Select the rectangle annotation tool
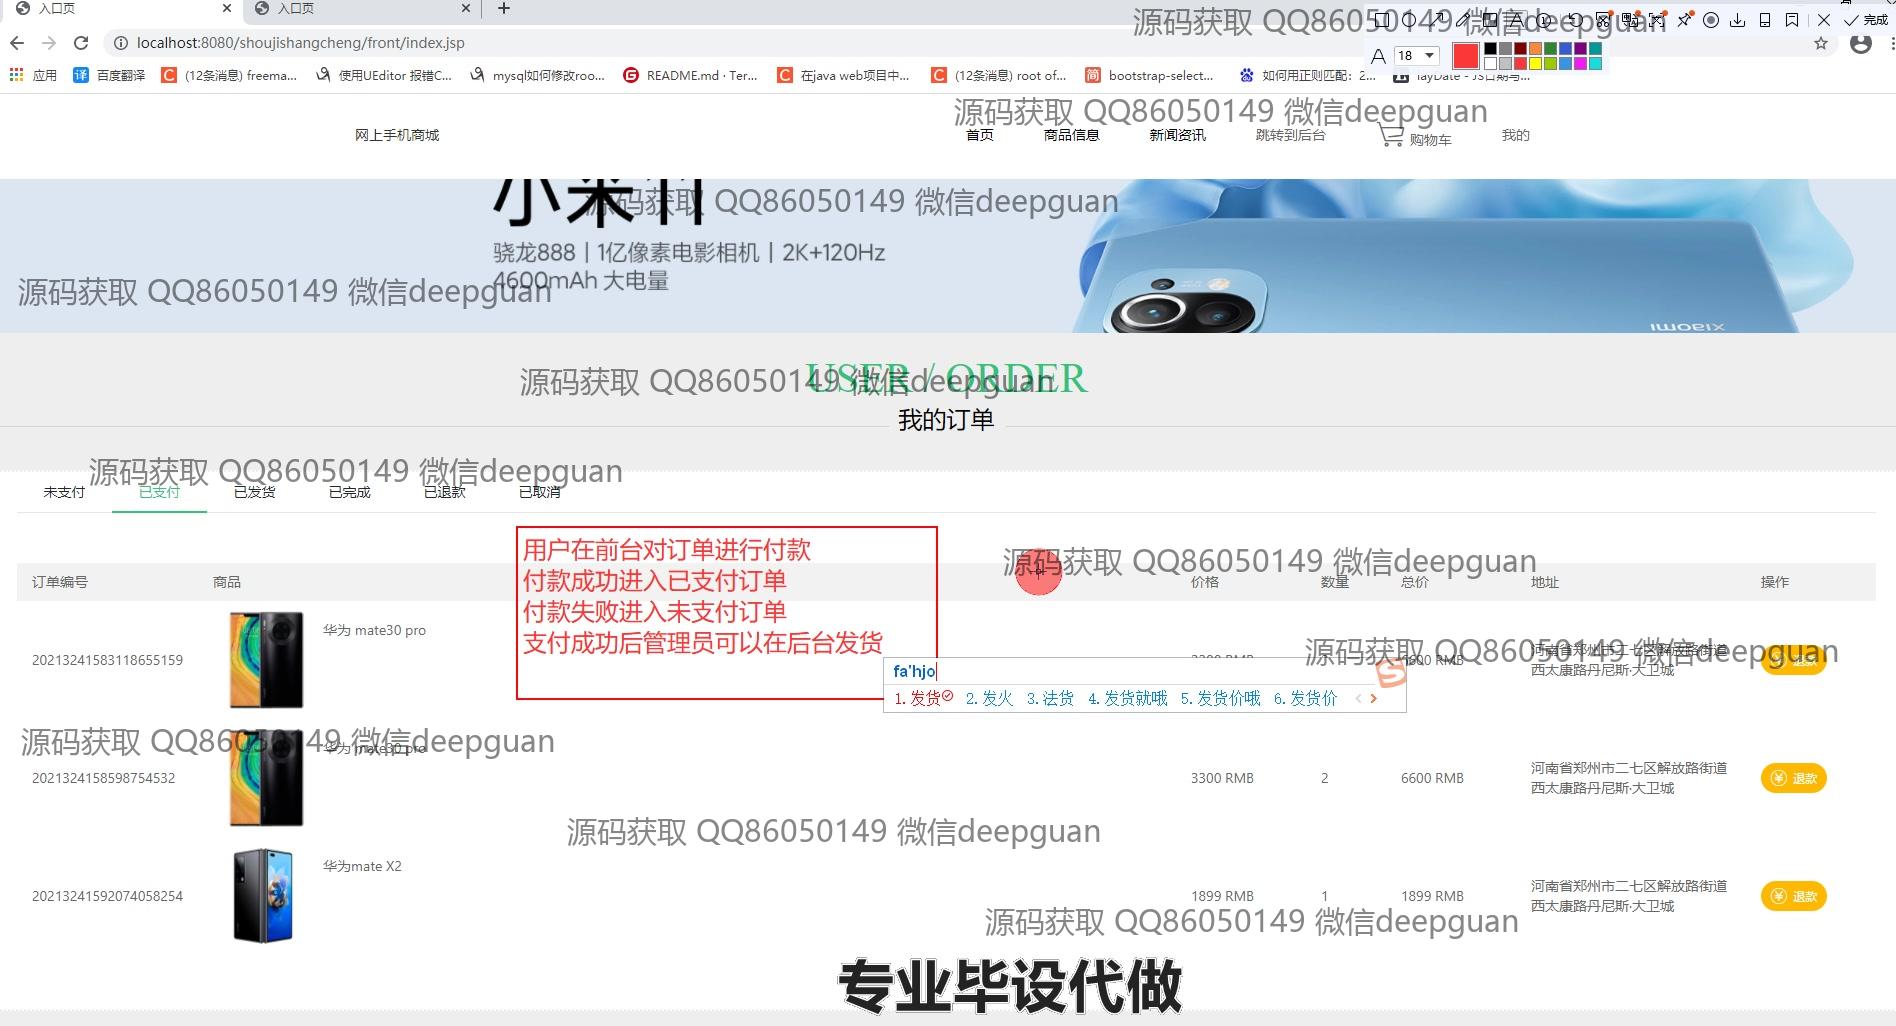This screenshot has width=1896, height=1026. [x=1381, y=20]
